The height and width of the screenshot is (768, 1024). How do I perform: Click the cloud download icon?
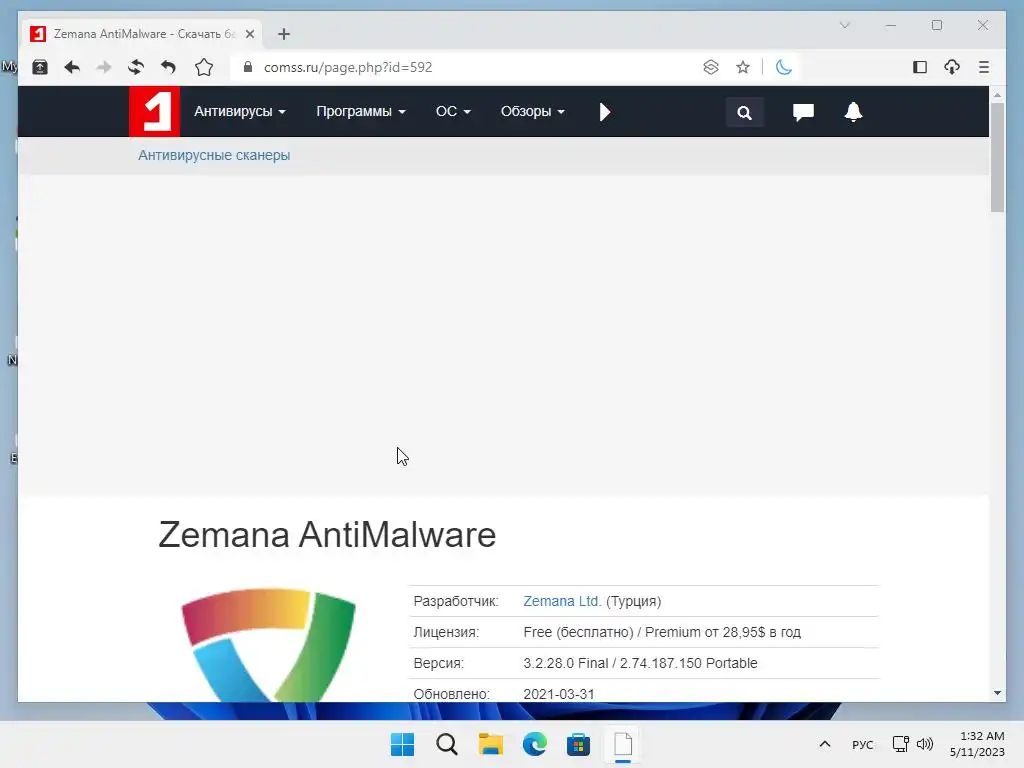click(952, 67)
